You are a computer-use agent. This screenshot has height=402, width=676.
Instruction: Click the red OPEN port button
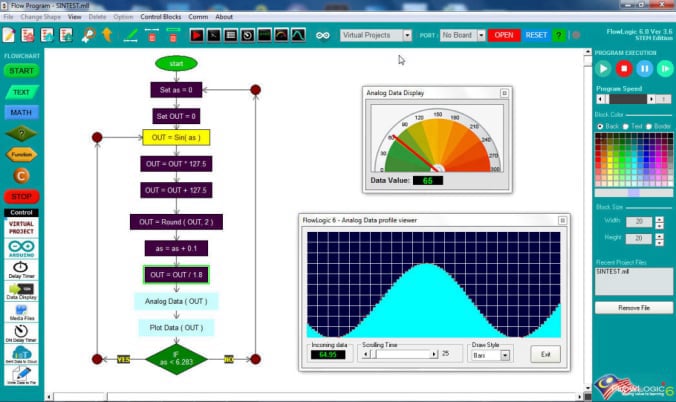pos(503,35)
